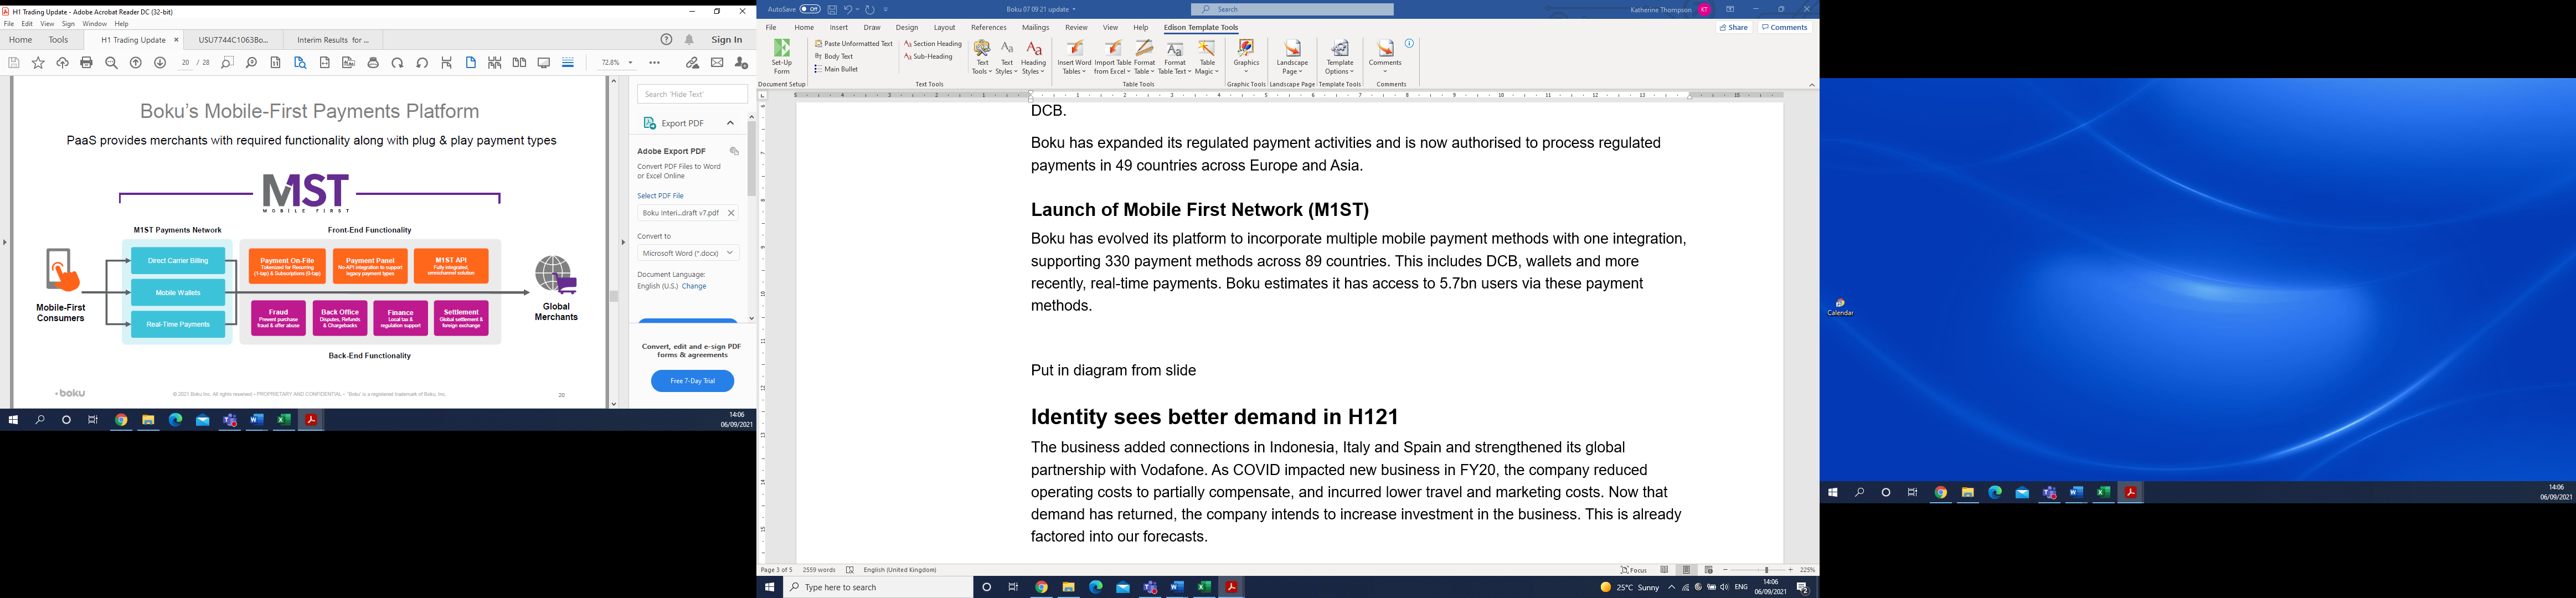The height and width of the screenshot is (598, 2576).
Task: Toggle Focus mode in Word status bar
Action: (1634, 570)
